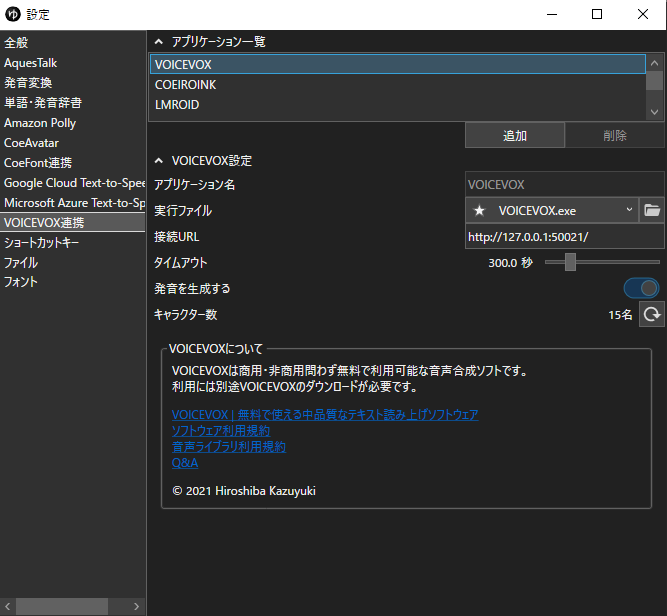The height and width of the screenshot is (616, 667).
Task: Select COEIROINK in the application list
Action: (186, 85)
